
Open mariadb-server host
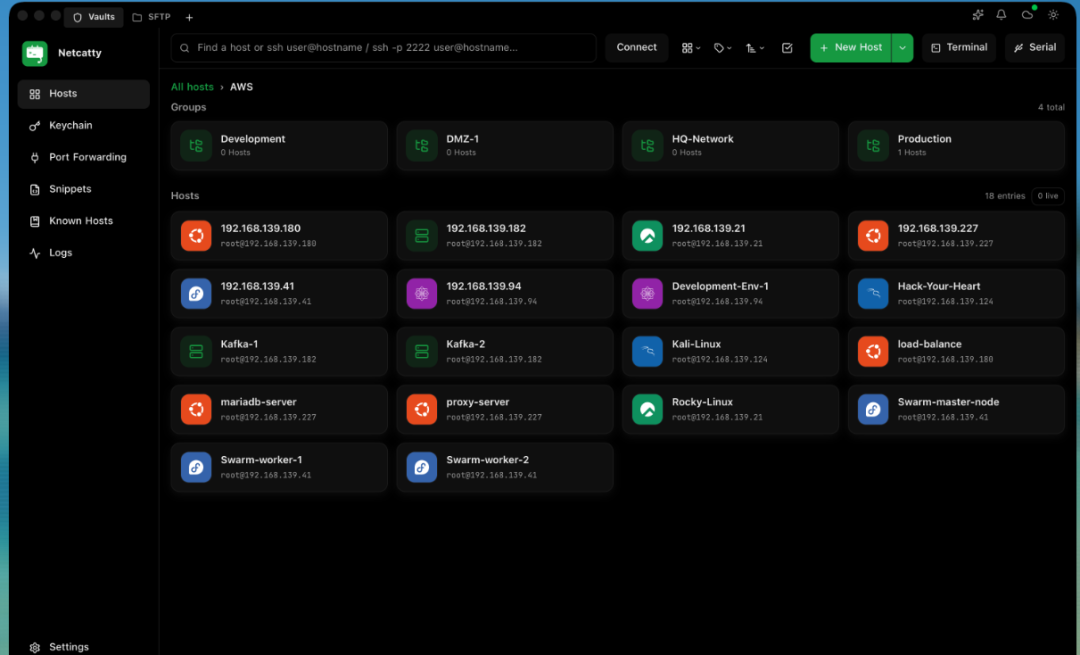pyautogui.click(x=279, y=409)
